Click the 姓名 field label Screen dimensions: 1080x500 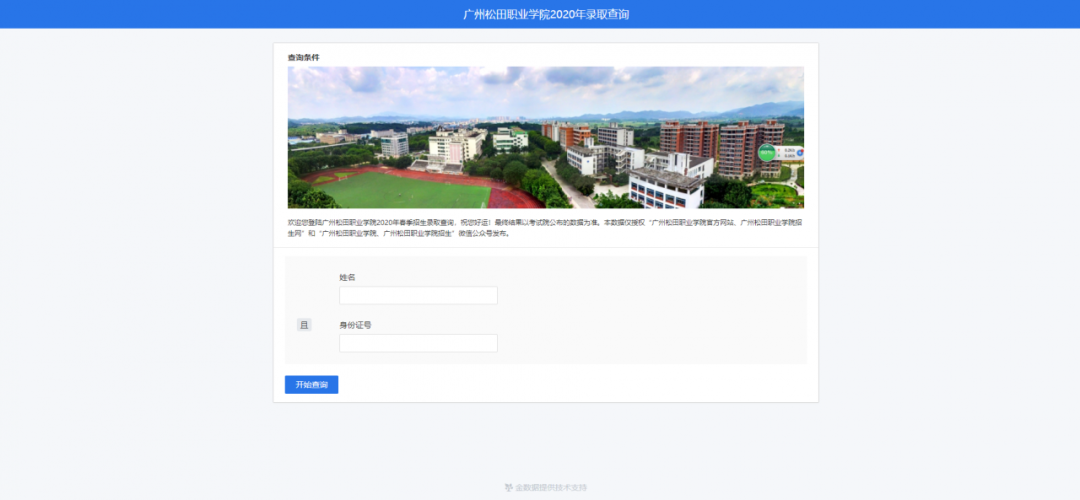tap(347, 278)
